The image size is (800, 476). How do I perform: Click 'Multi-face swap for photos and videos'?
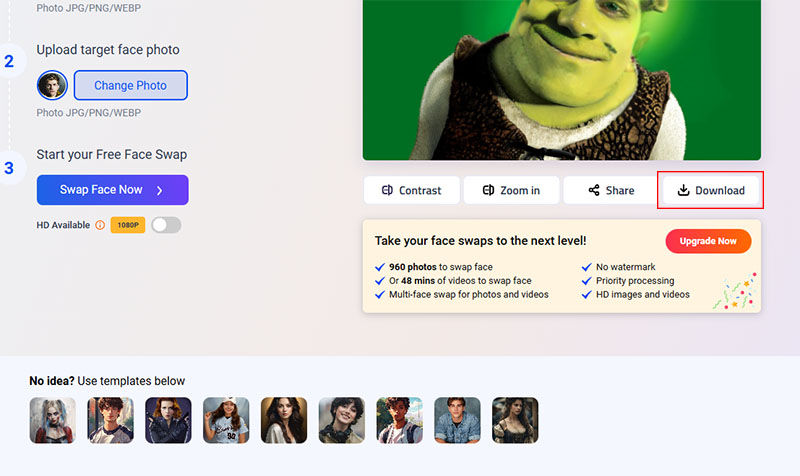pyautogui.click(x=469, y=294)
